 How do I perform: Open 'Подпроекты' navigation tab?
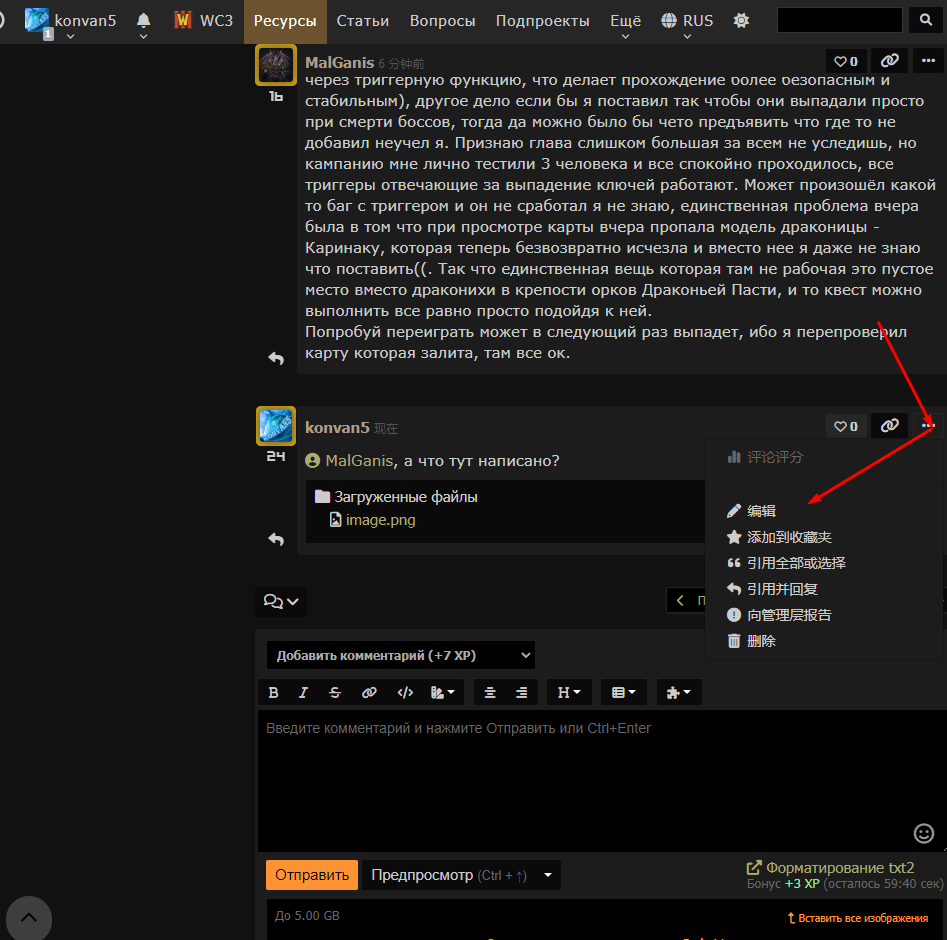542,21
